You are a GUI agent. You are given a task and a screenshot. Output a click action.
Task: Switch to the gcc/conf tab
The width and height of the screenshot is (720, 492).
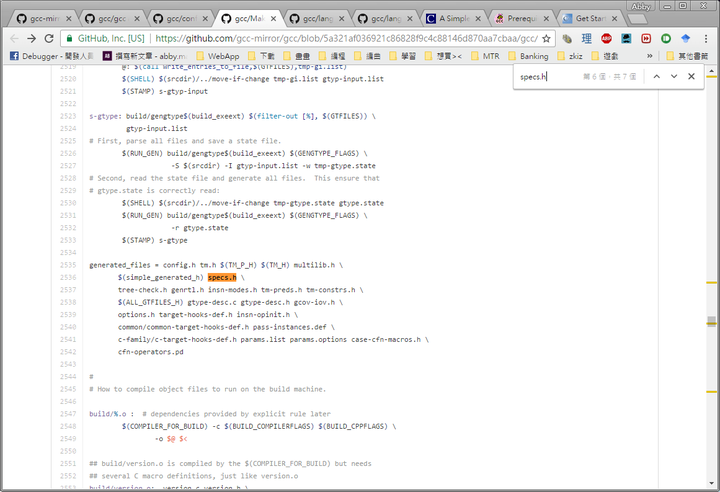point(180,18)
